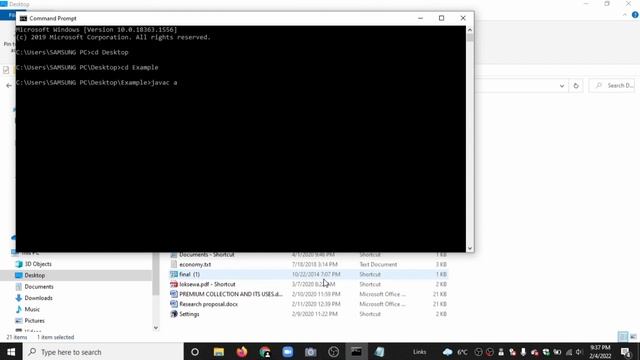Click Text Document type of economy.txt
The image size is (640, 360).
378,264
